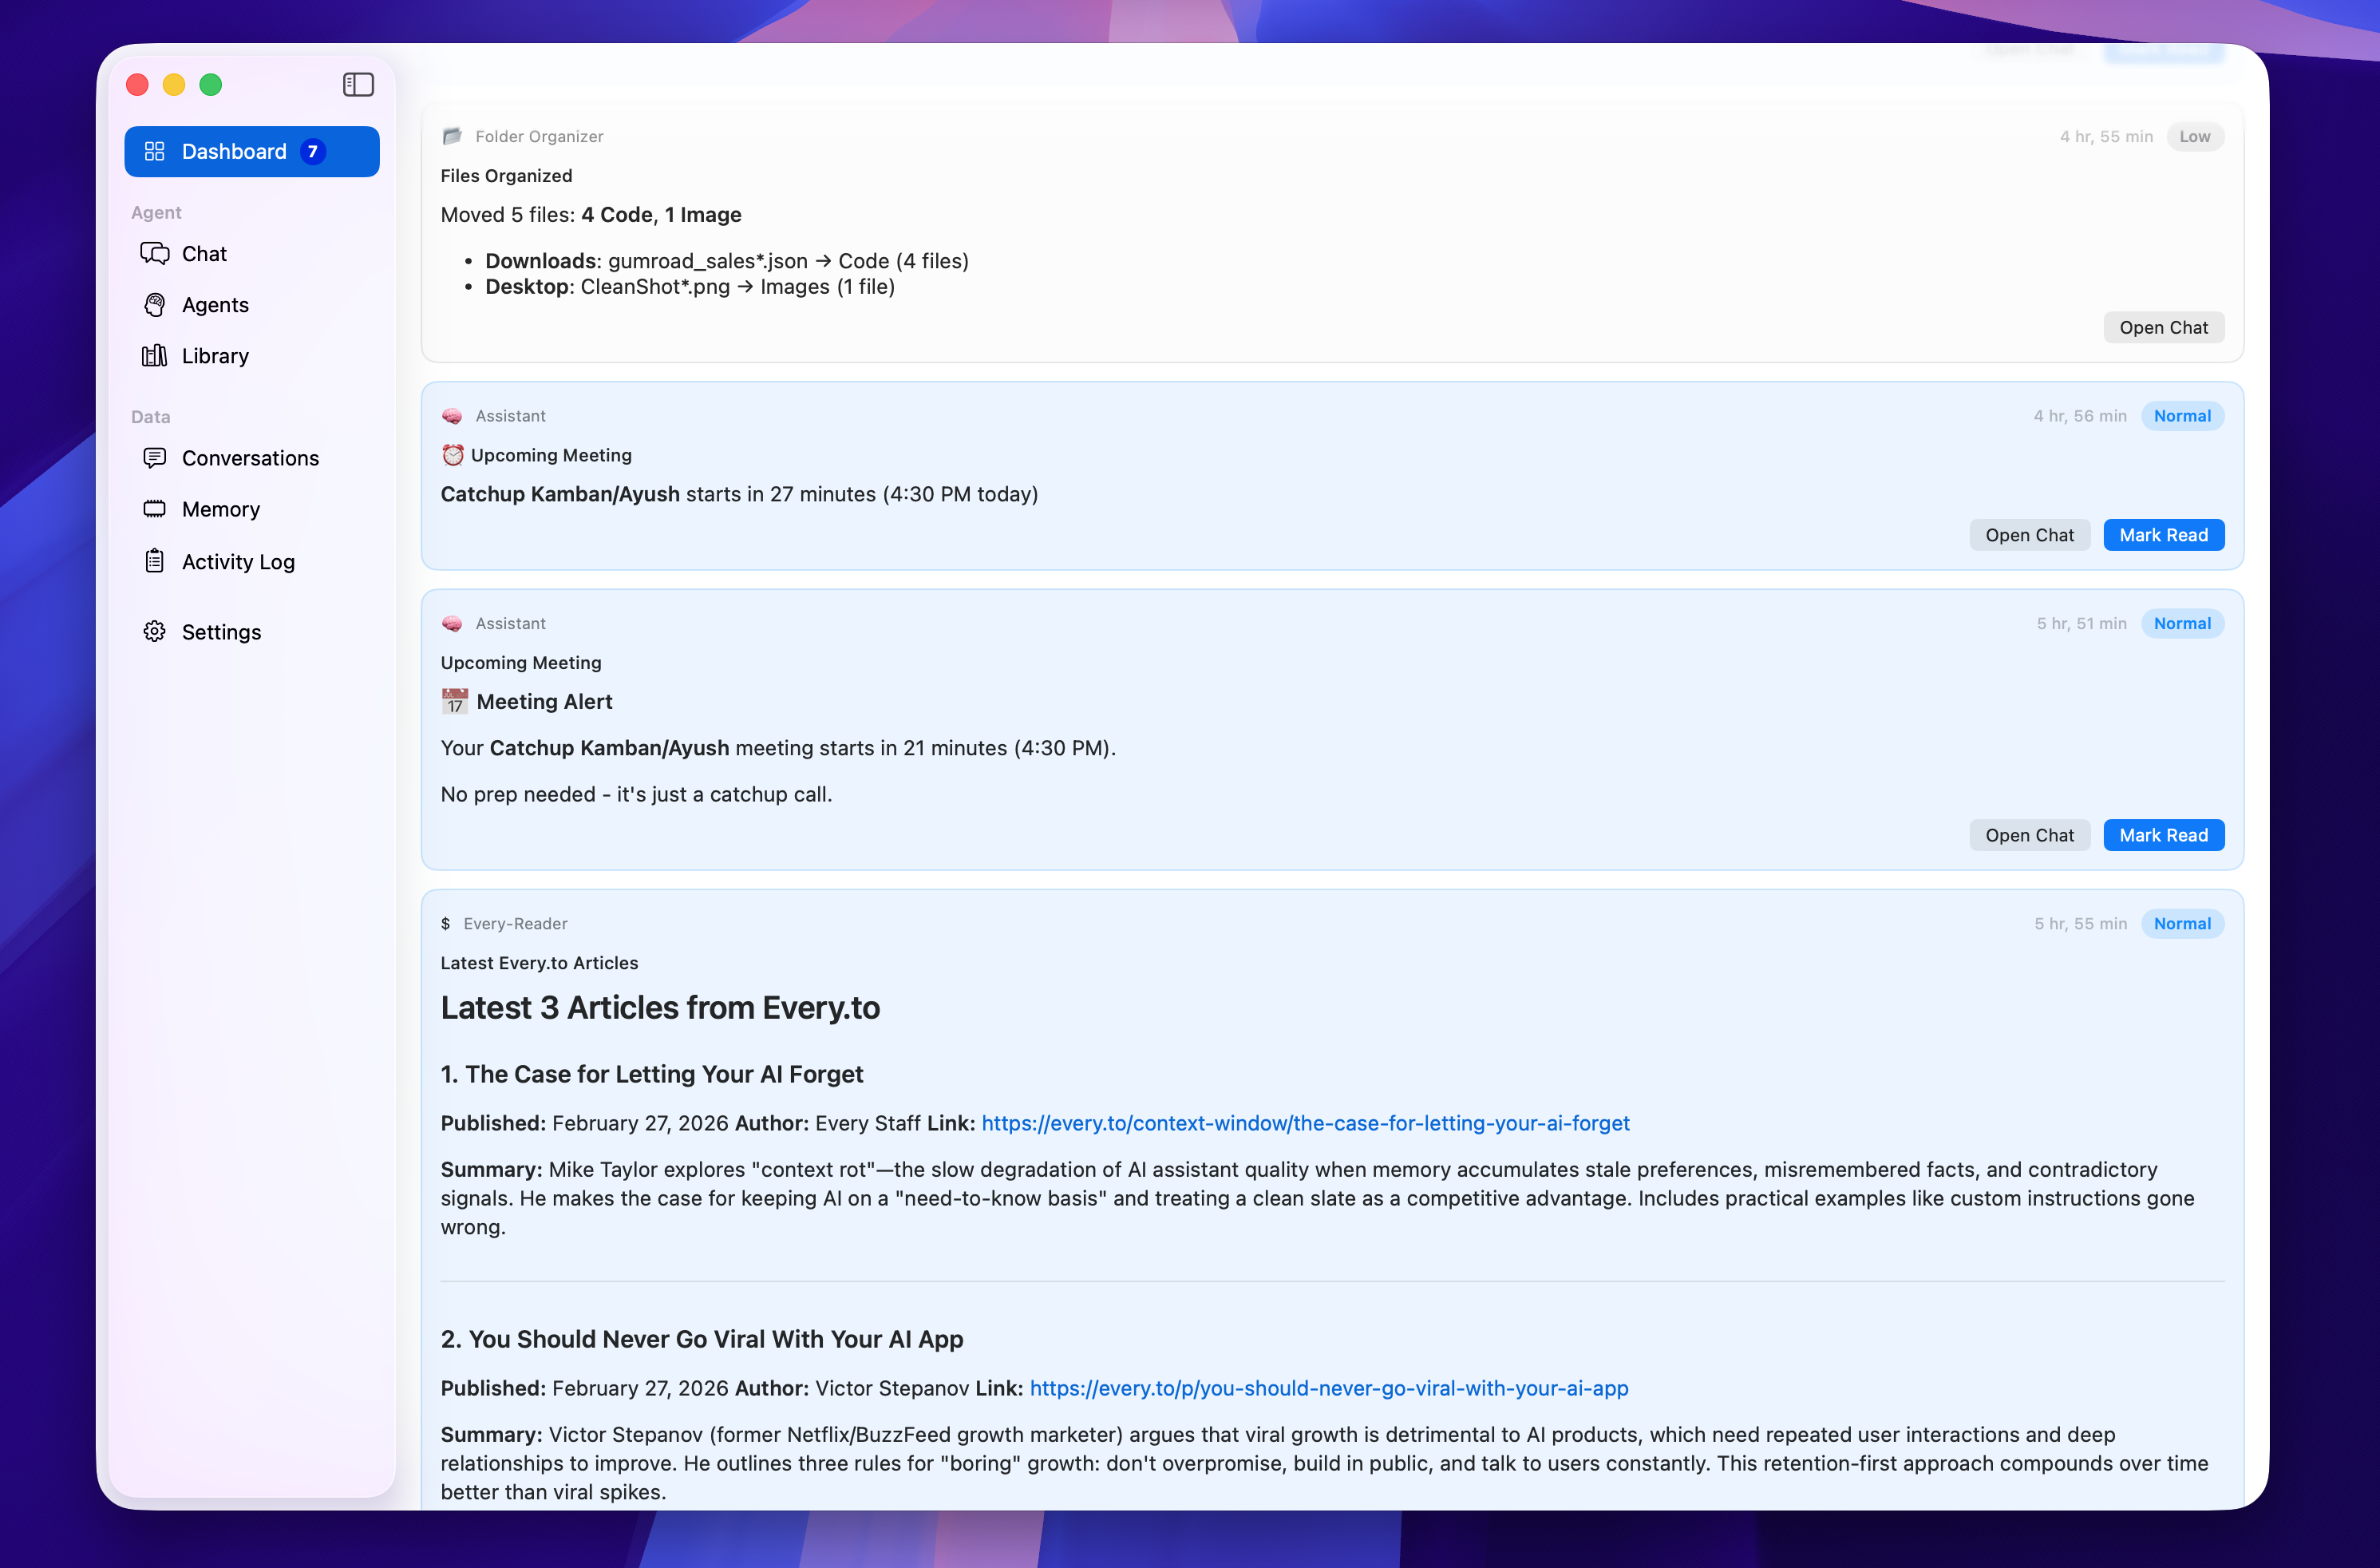
Task: Open the Activity Log clipboard icon
Action: (155, 561)
